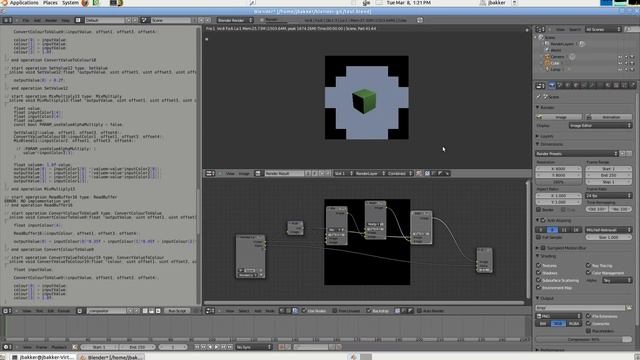Click the node editor type icon

[x=209, y=311]
